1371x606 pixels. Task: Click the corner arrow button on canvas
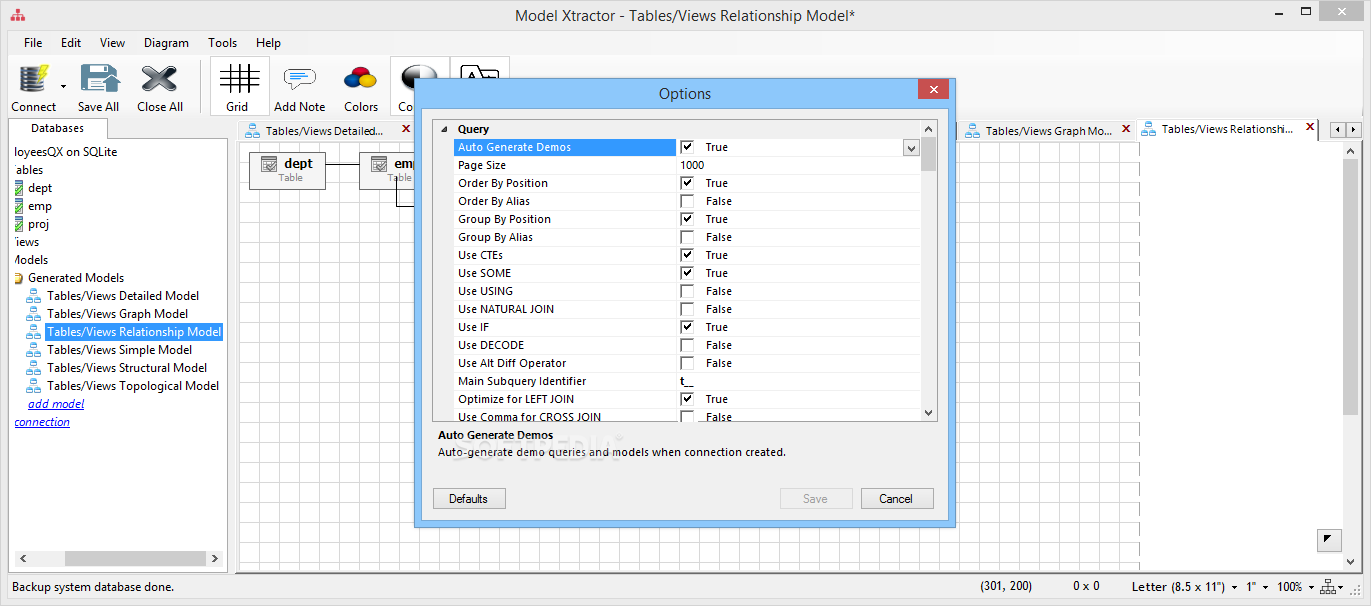(x=1328, y=540)
